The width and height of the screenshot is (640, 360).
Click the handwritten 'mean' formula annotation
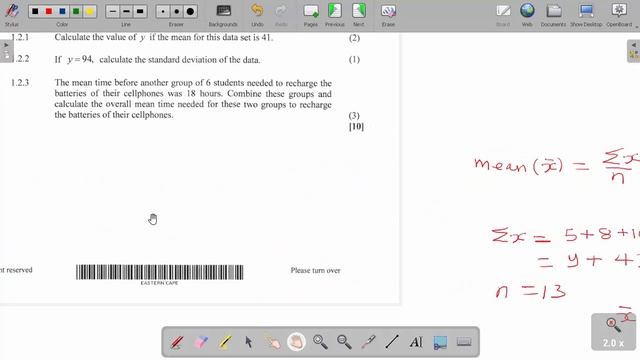click(x=557, y=165)
